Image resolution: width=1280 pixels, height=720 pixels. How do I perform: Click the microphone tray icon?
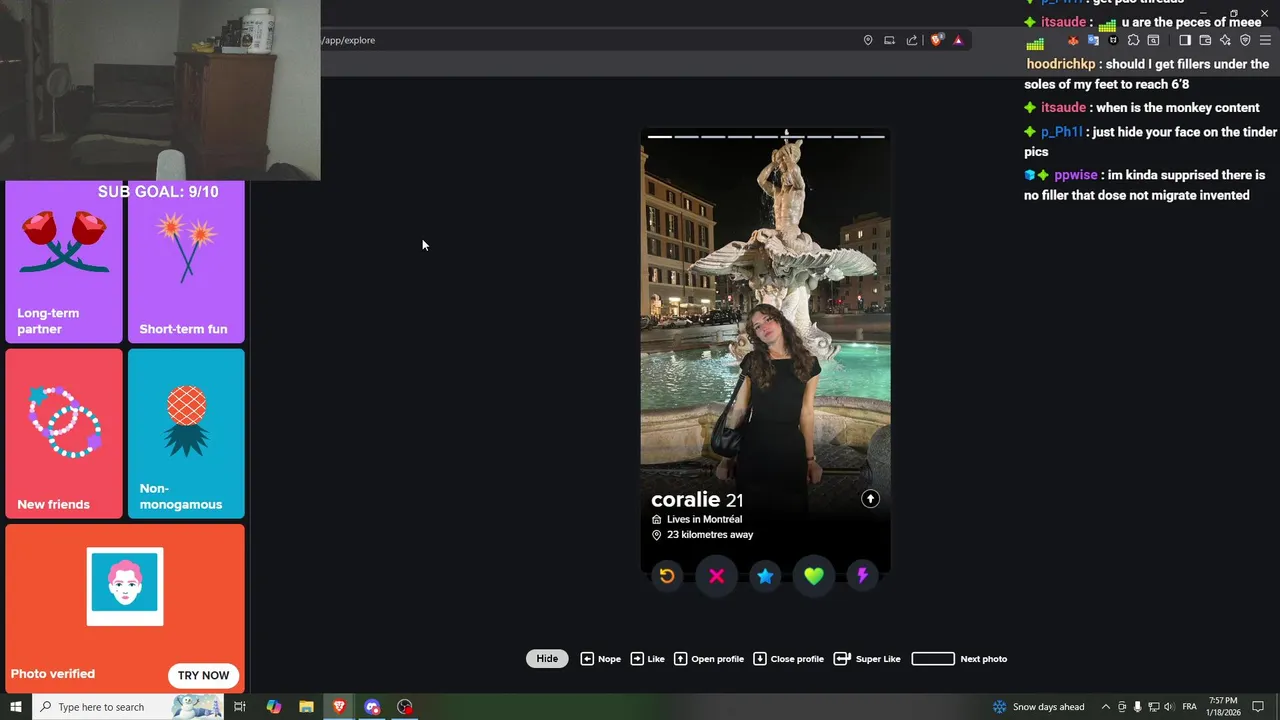(1137, 707)
